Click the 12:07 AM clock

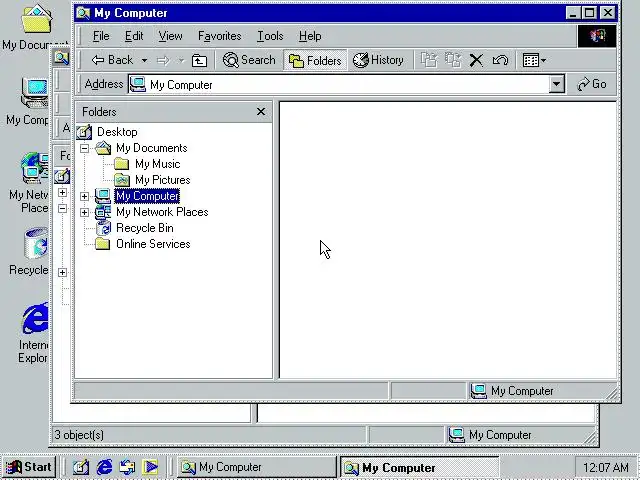coord(606,467)
